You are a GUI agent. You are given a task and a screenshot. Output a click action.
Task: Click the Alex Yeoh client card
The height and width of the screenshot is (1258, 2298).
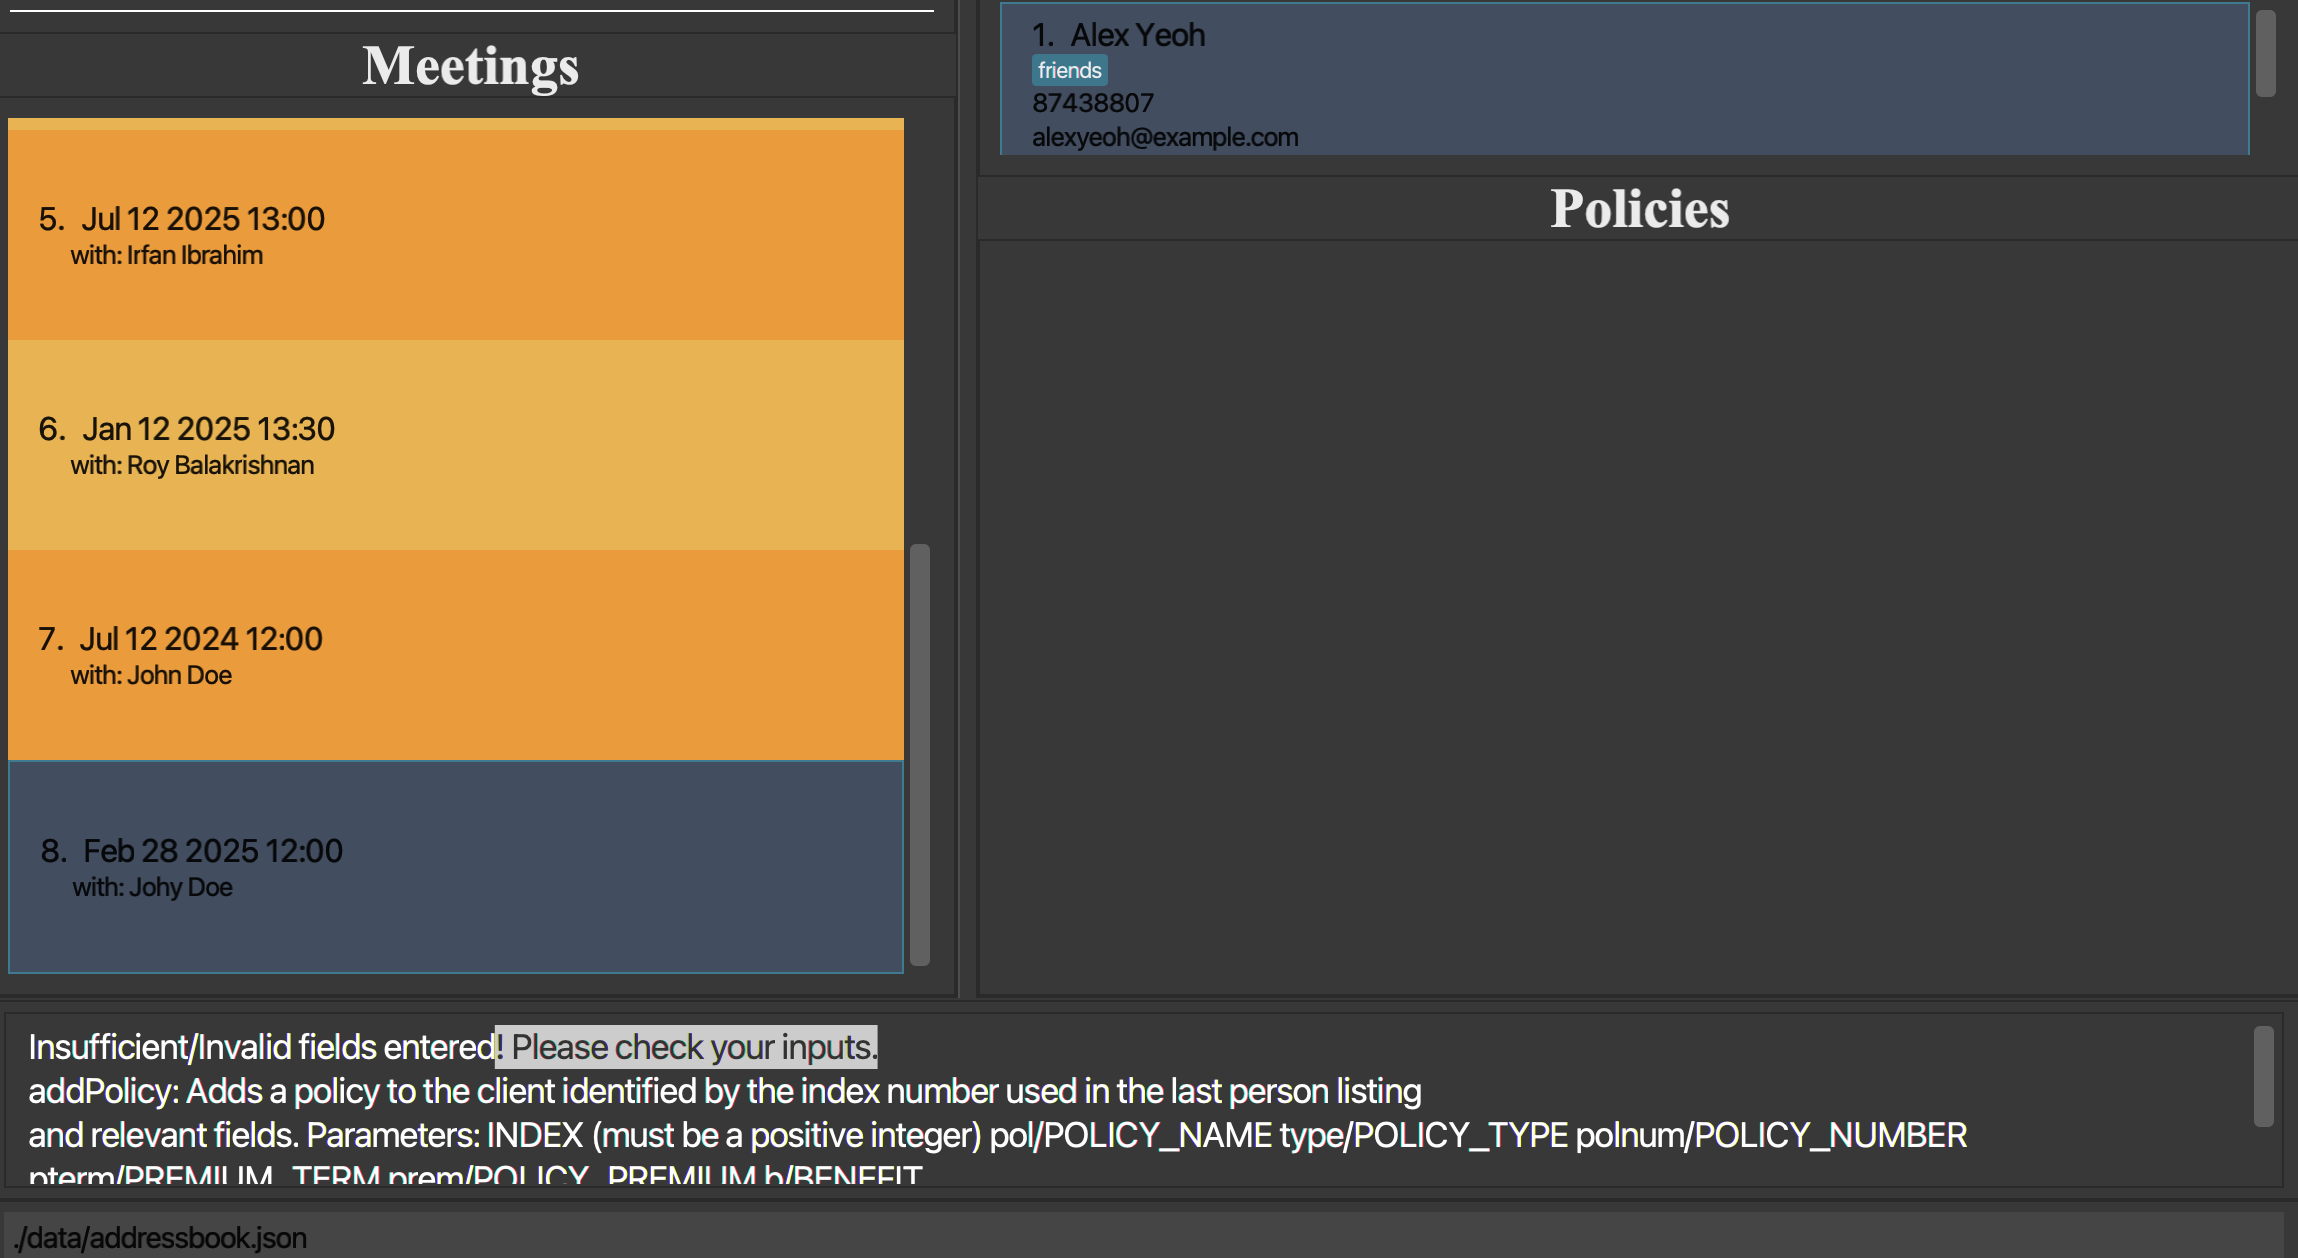1624,80
